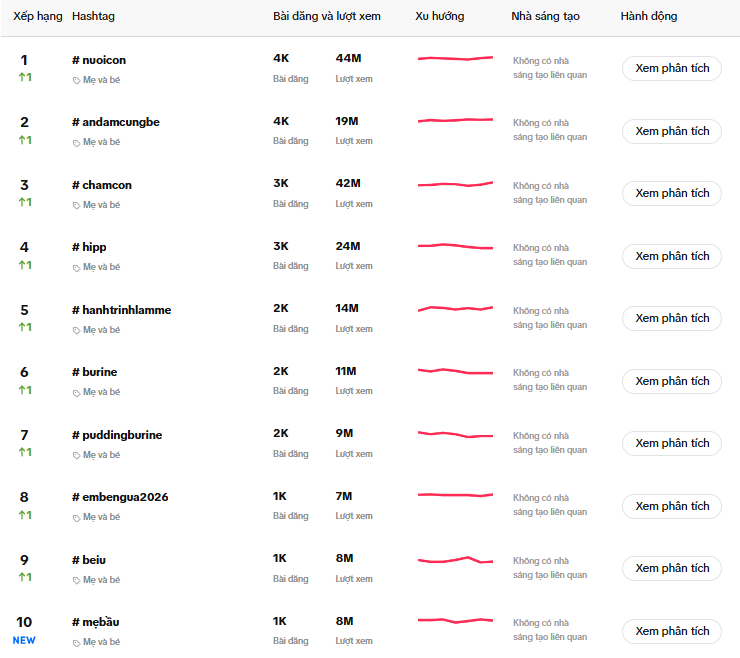
Task: Click Xem phân tích for #chamcon
Action: [672, 193]
